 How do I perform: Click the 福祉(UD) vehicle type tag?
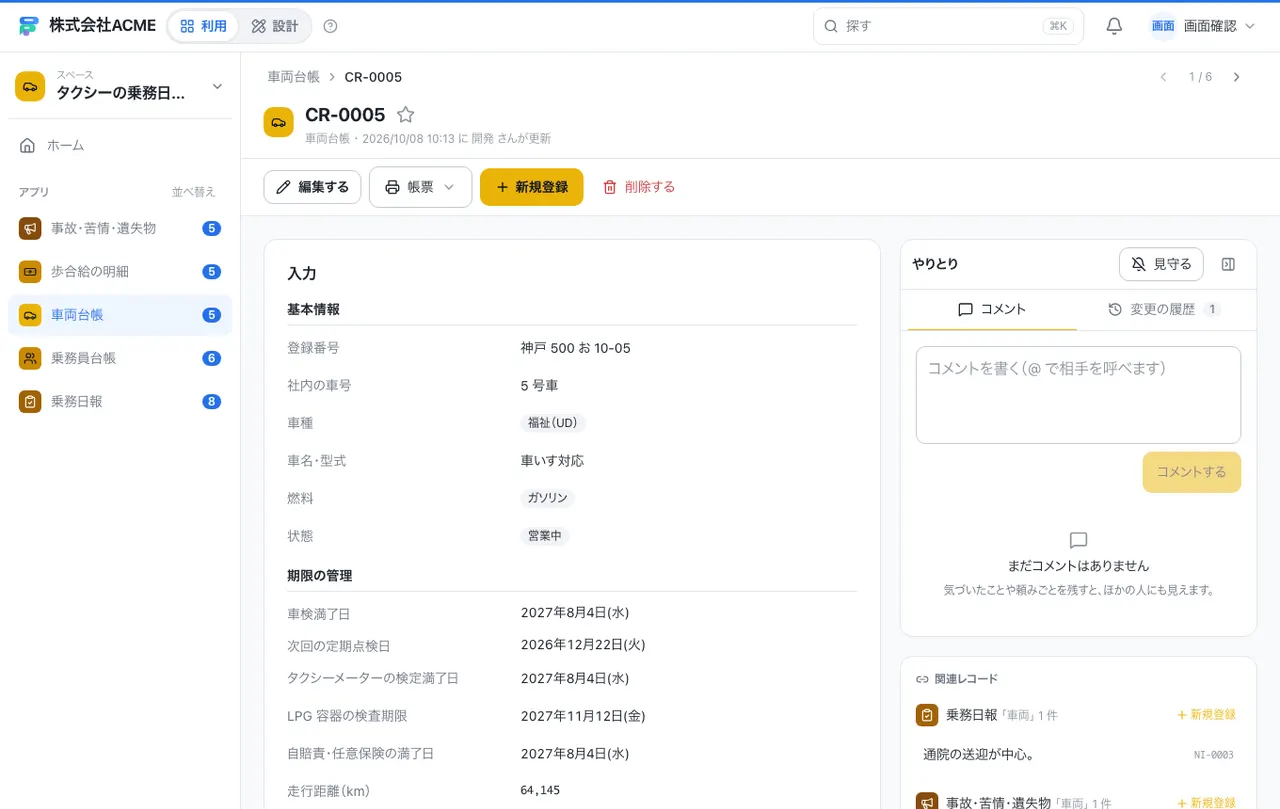pos(552,423)
